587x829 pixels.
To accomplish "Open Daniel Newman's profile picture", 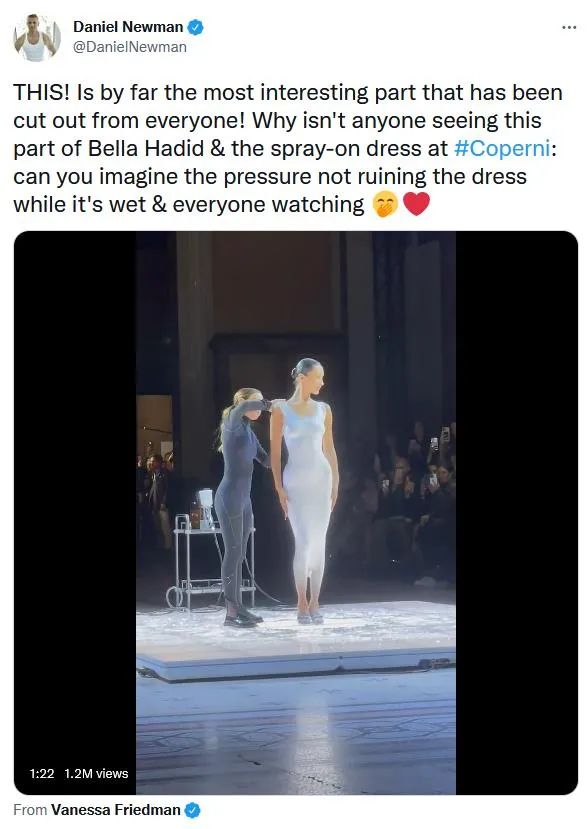I will 36,38.
